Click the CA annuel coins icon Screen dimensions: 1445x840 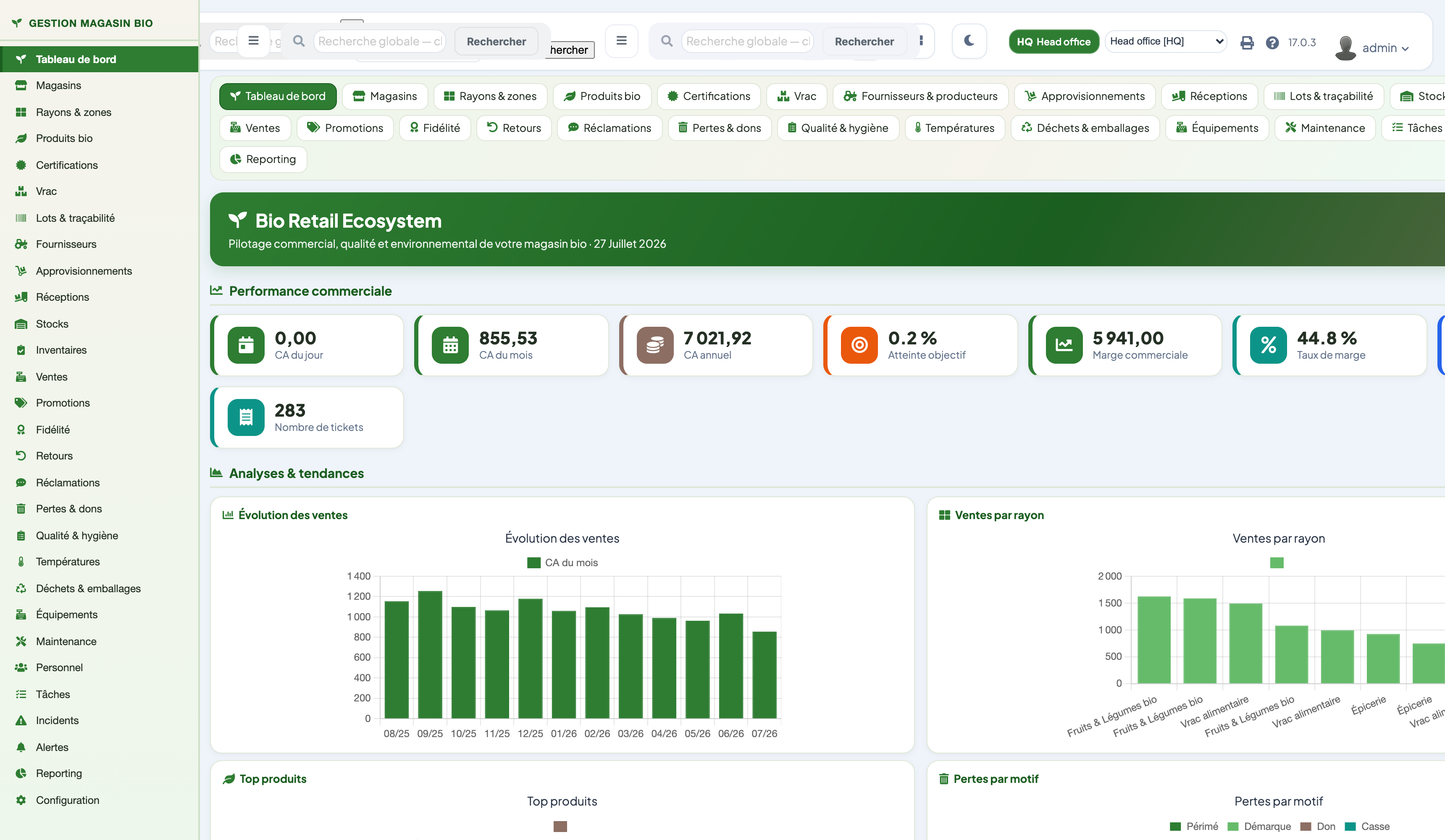coord(655,345)
